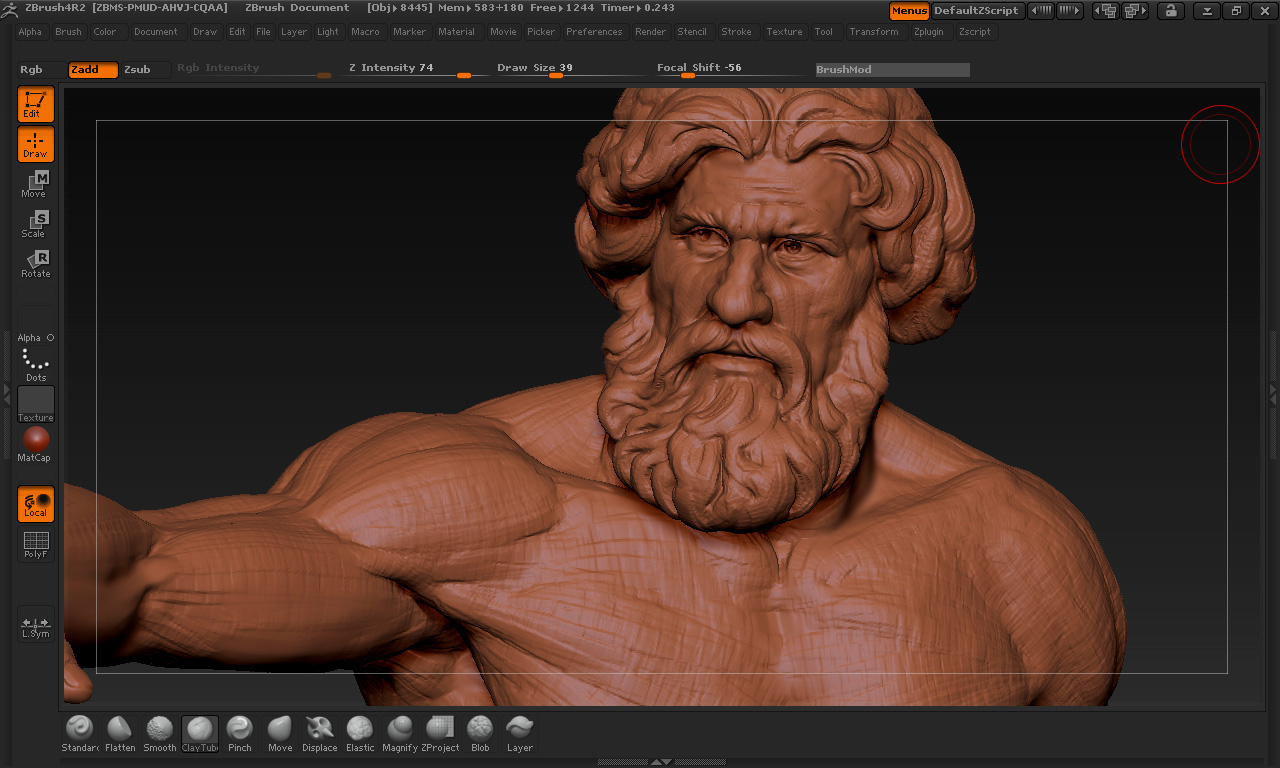Viewport: 1280px width, 768px height.
Task: Open the Edit menu in menu bar
Action: pos(237,32)
